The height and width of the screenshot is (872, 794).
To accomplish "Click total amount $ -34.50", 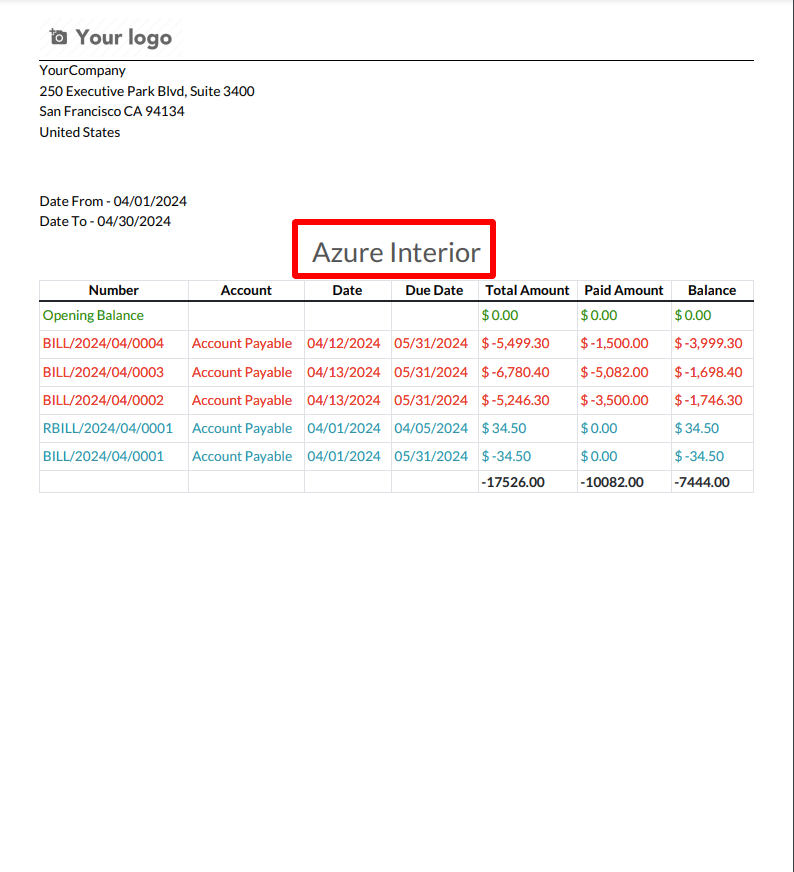I will (507, 457).
